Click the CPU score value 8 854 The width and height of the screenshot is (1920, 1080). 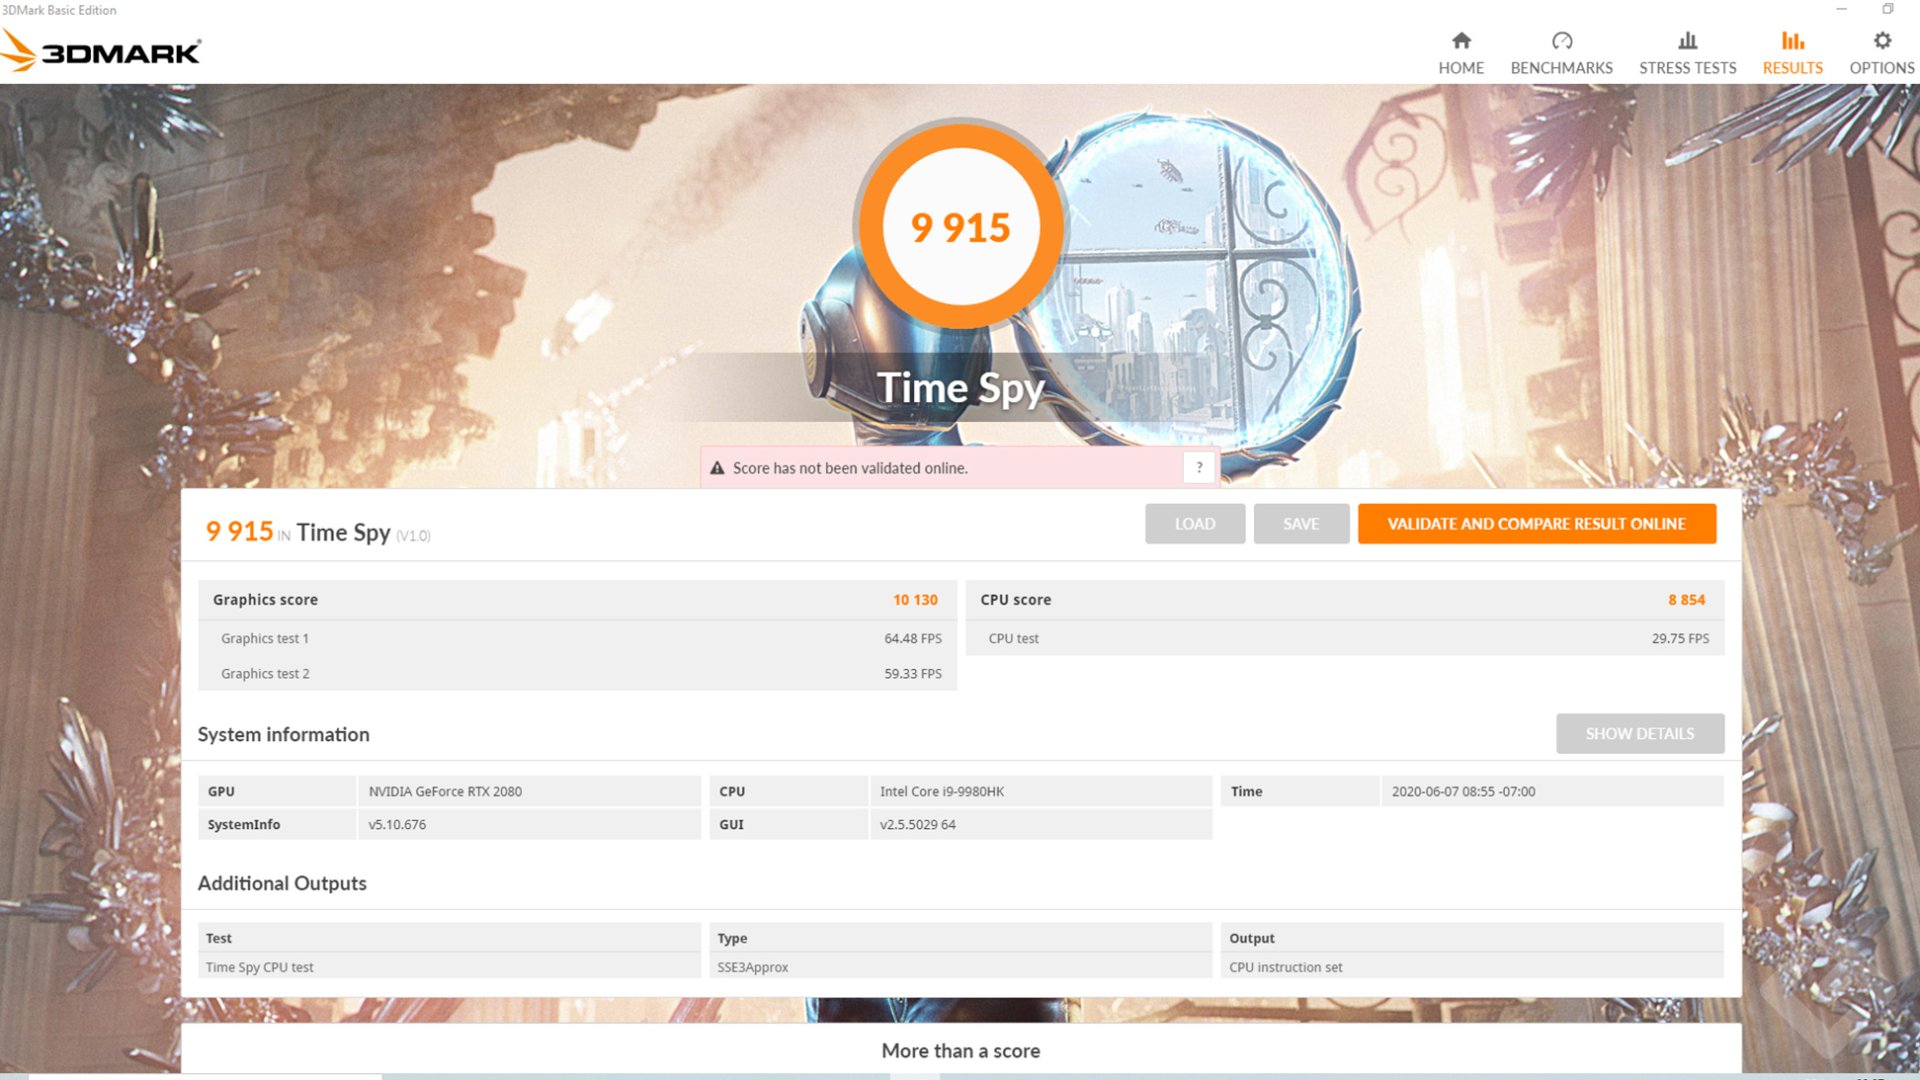pyautogui.click(x=1686, y=600)
